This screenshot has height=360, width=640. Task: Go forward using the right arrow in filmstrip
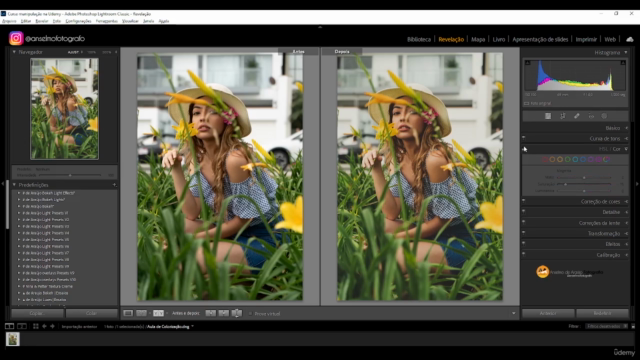(52, 327)
